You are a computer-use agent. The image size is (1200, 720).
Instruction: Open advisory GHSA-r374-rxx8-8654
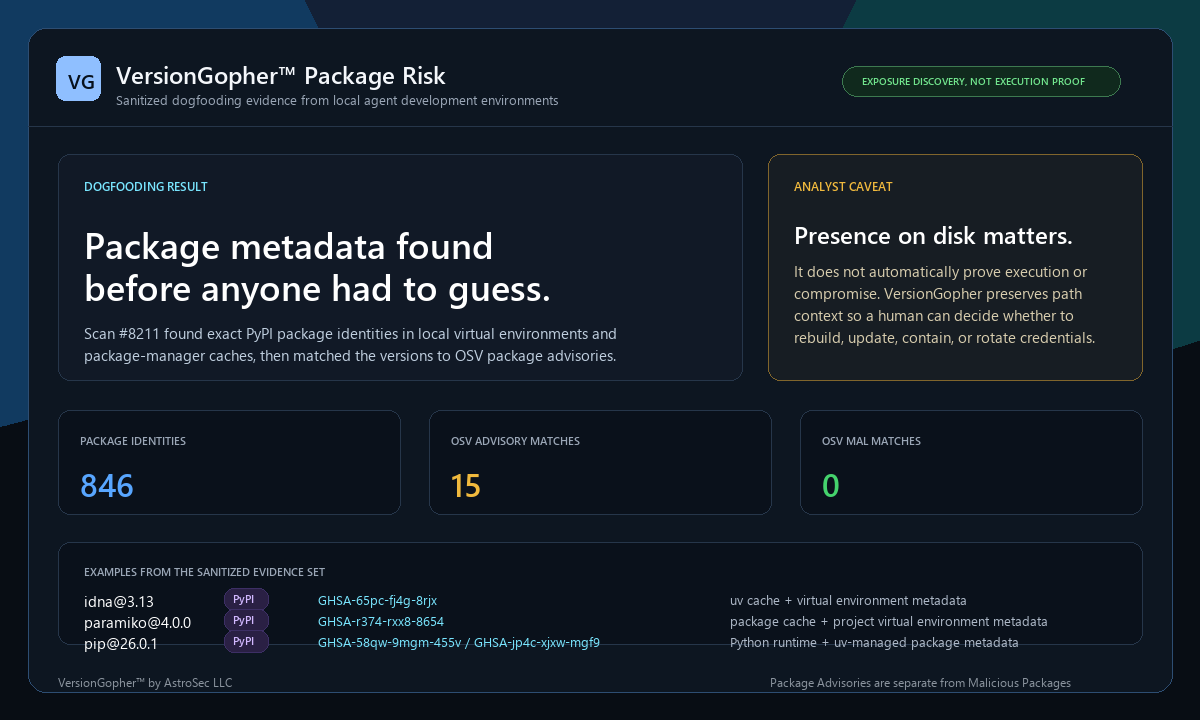[381, 622]
